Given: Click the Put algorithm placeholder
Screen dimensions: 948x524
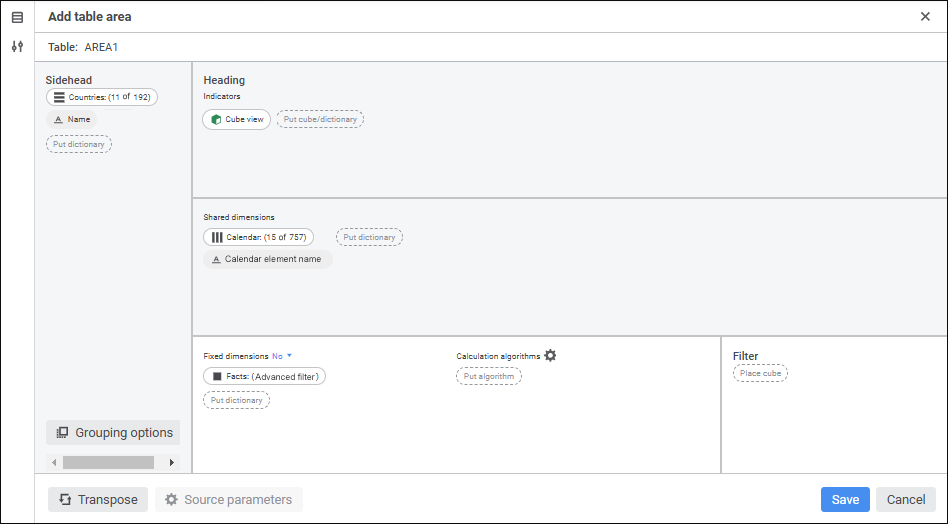Looking at the screenshot, I should (488, 376).
